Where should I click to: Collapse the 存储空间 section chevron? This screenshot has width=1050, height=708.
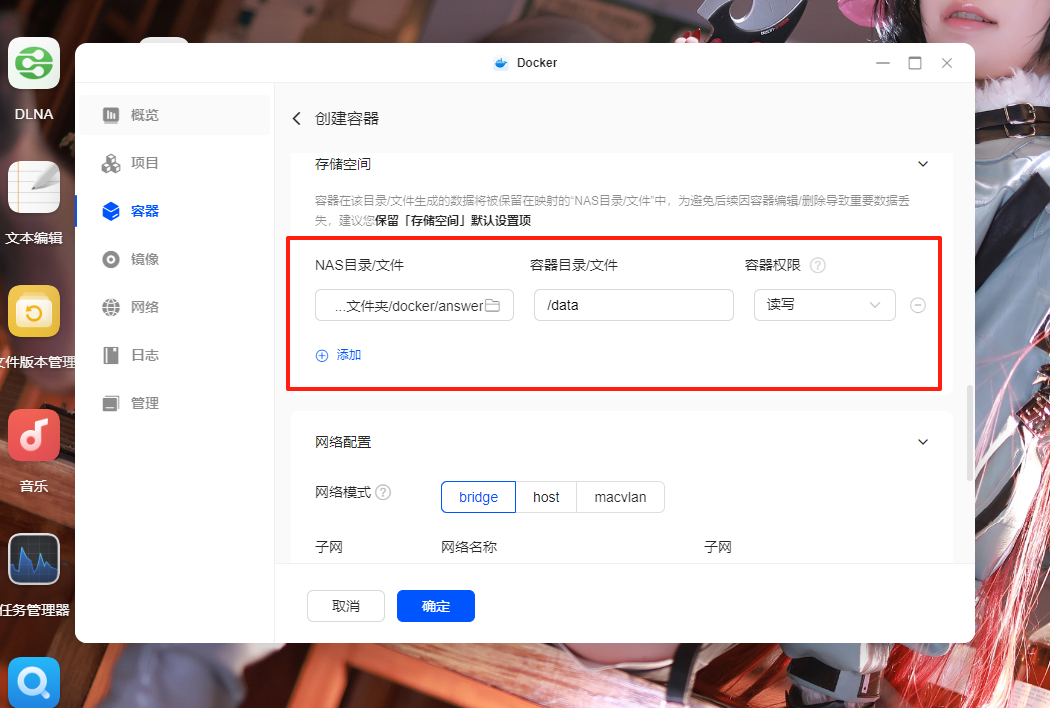pyautogui.click(x=923, y=164)
